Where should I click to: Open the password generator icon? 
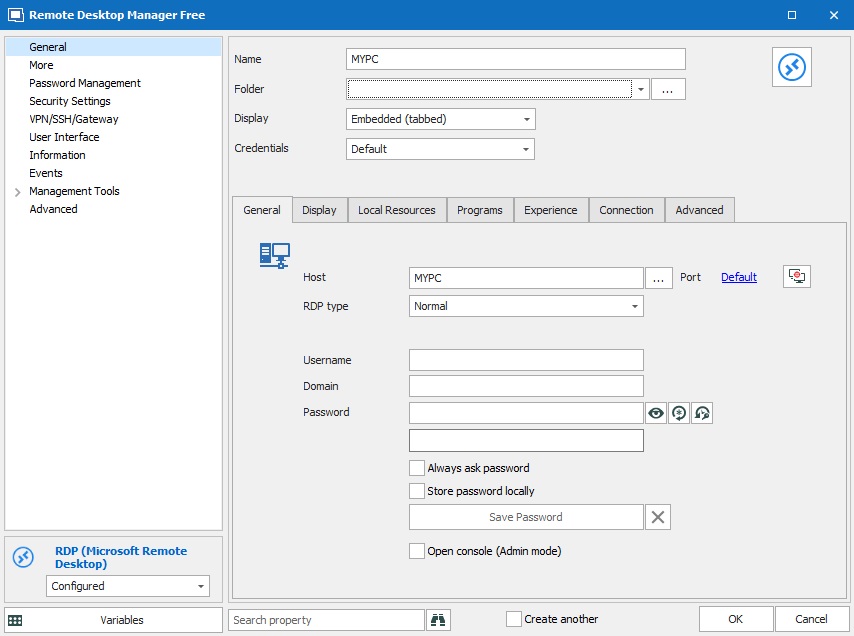coord(679,413)
